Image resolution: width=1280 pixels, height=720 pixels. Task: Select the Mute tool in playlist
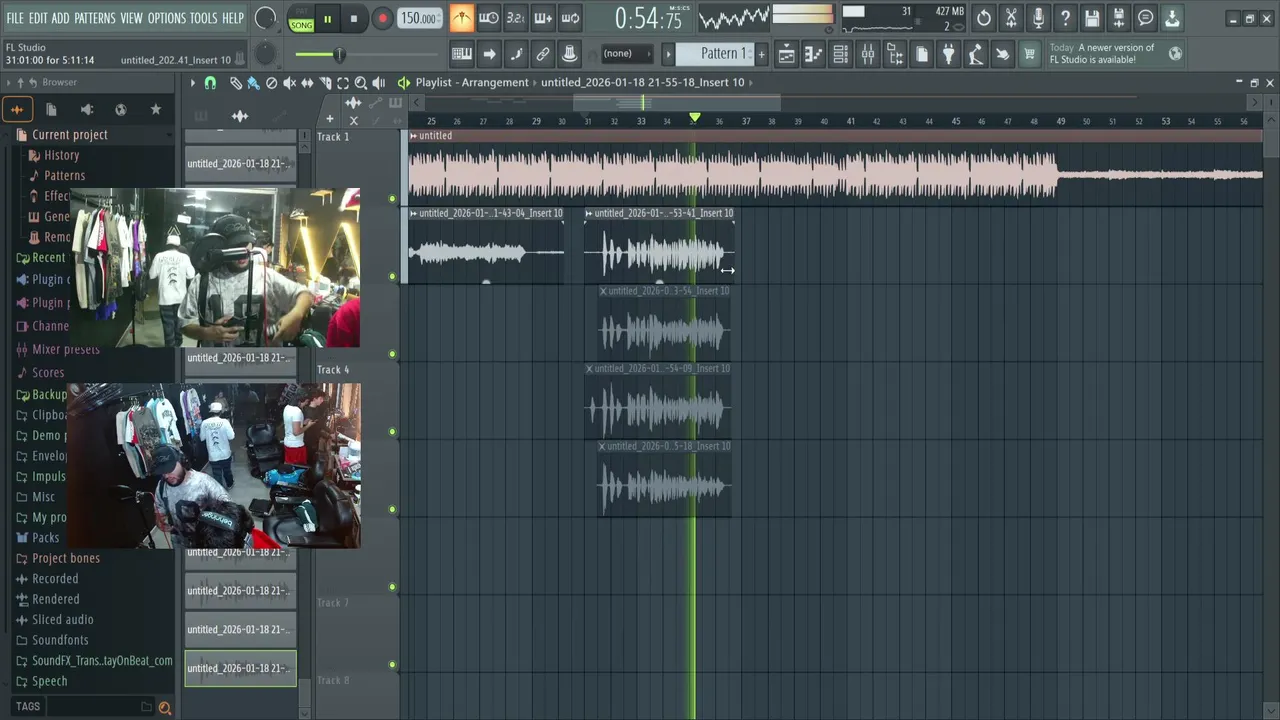coord(289,83)
